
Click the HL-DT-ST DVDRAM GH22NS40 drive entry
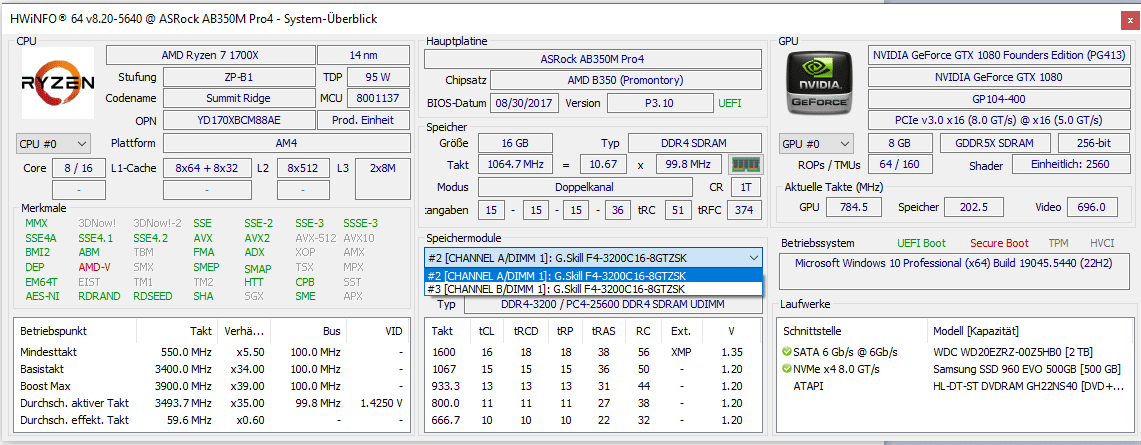pyautogui.click(x=1028, y=386)
